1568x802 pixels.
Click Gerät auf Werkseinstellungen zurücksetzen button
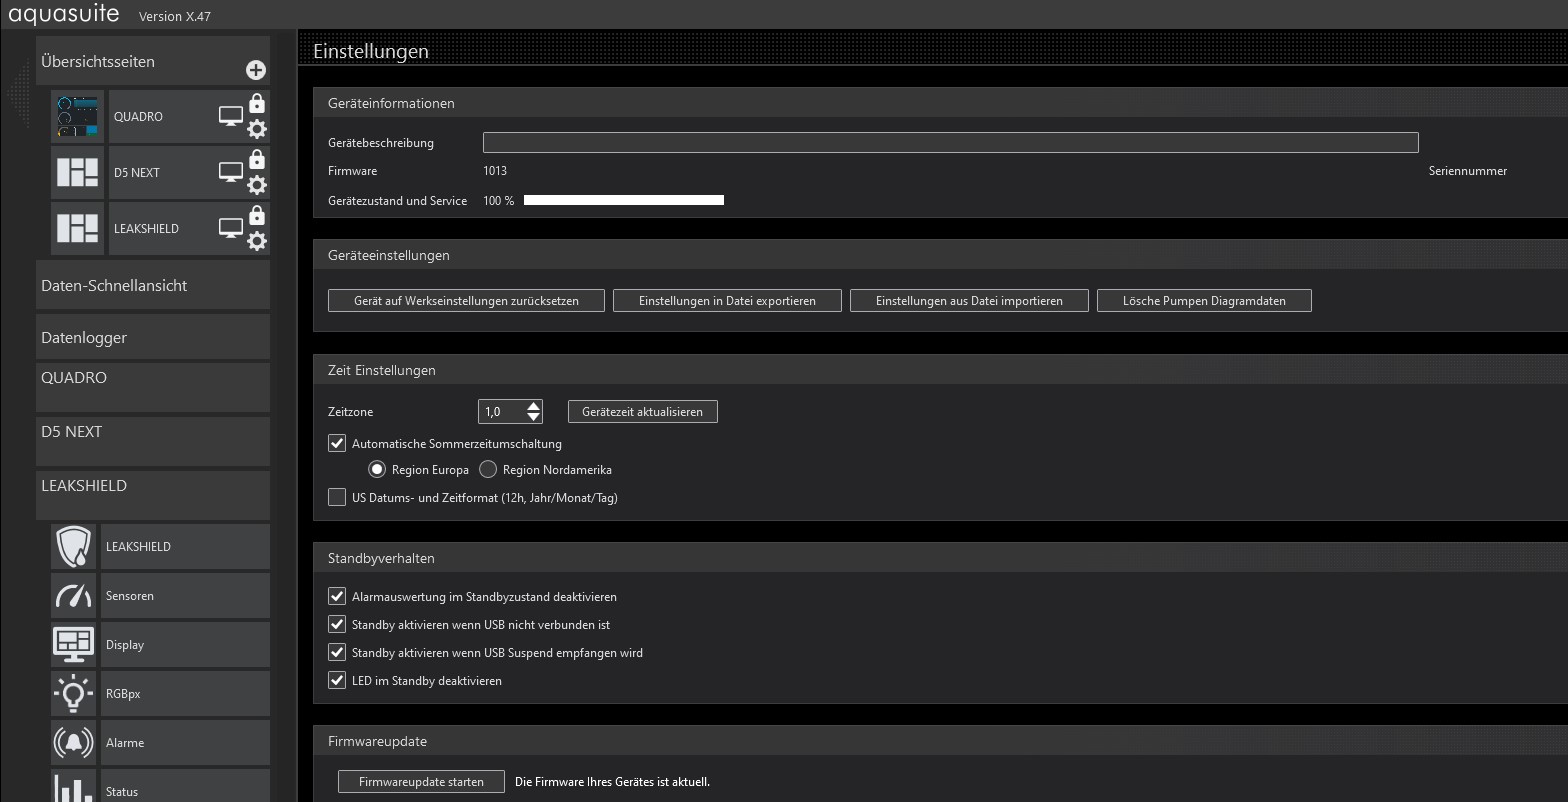(x=466, y=300)
